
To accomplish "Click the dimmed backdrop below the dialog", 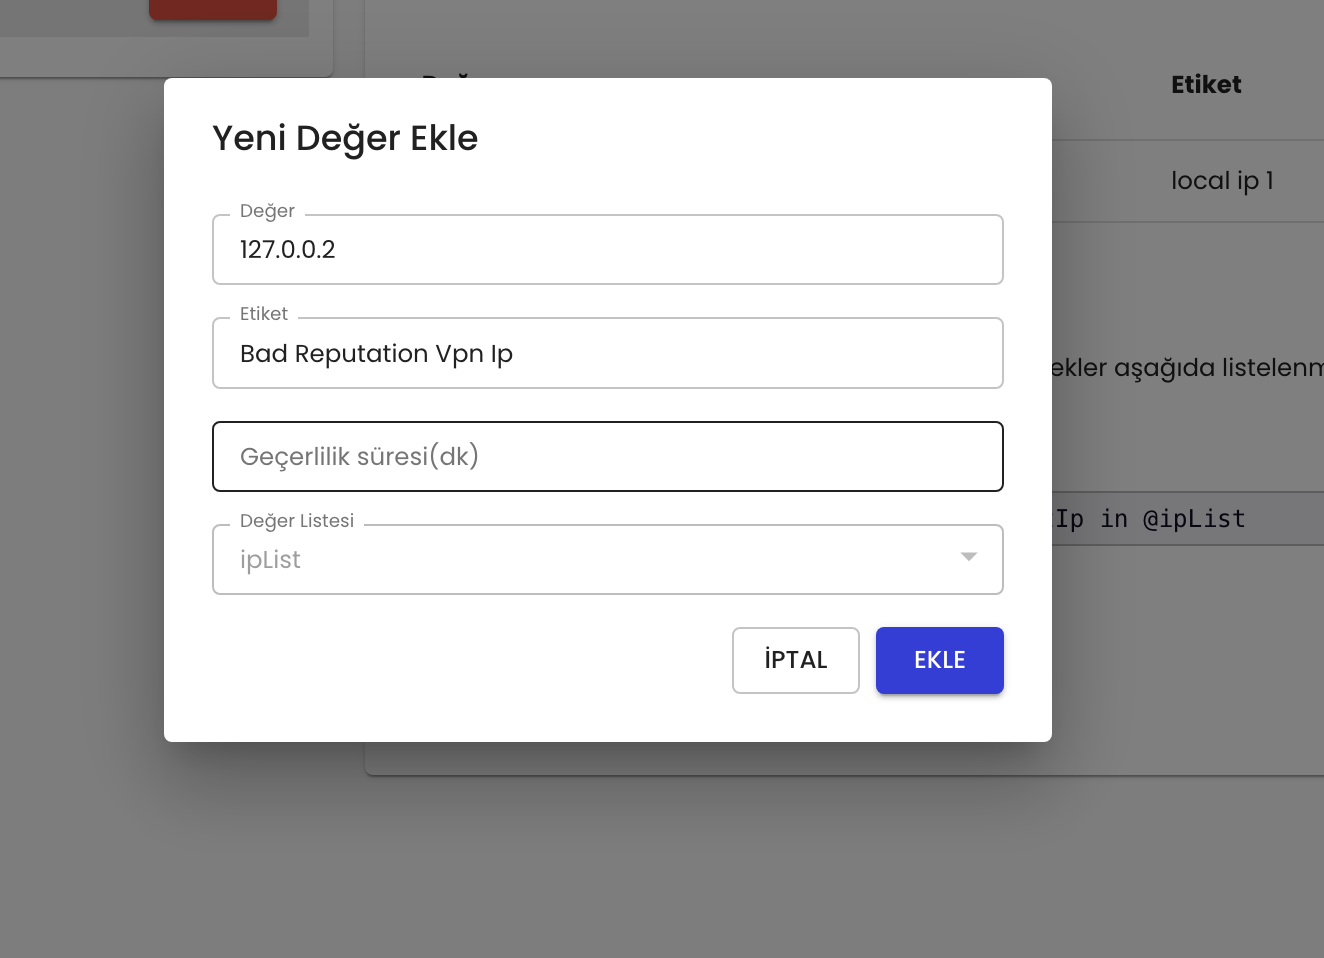I will click(608, 850).
